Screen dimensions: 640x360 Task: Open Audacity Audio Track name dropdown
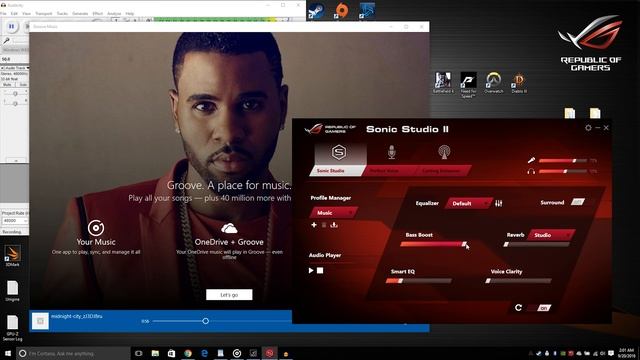[16, 67]
